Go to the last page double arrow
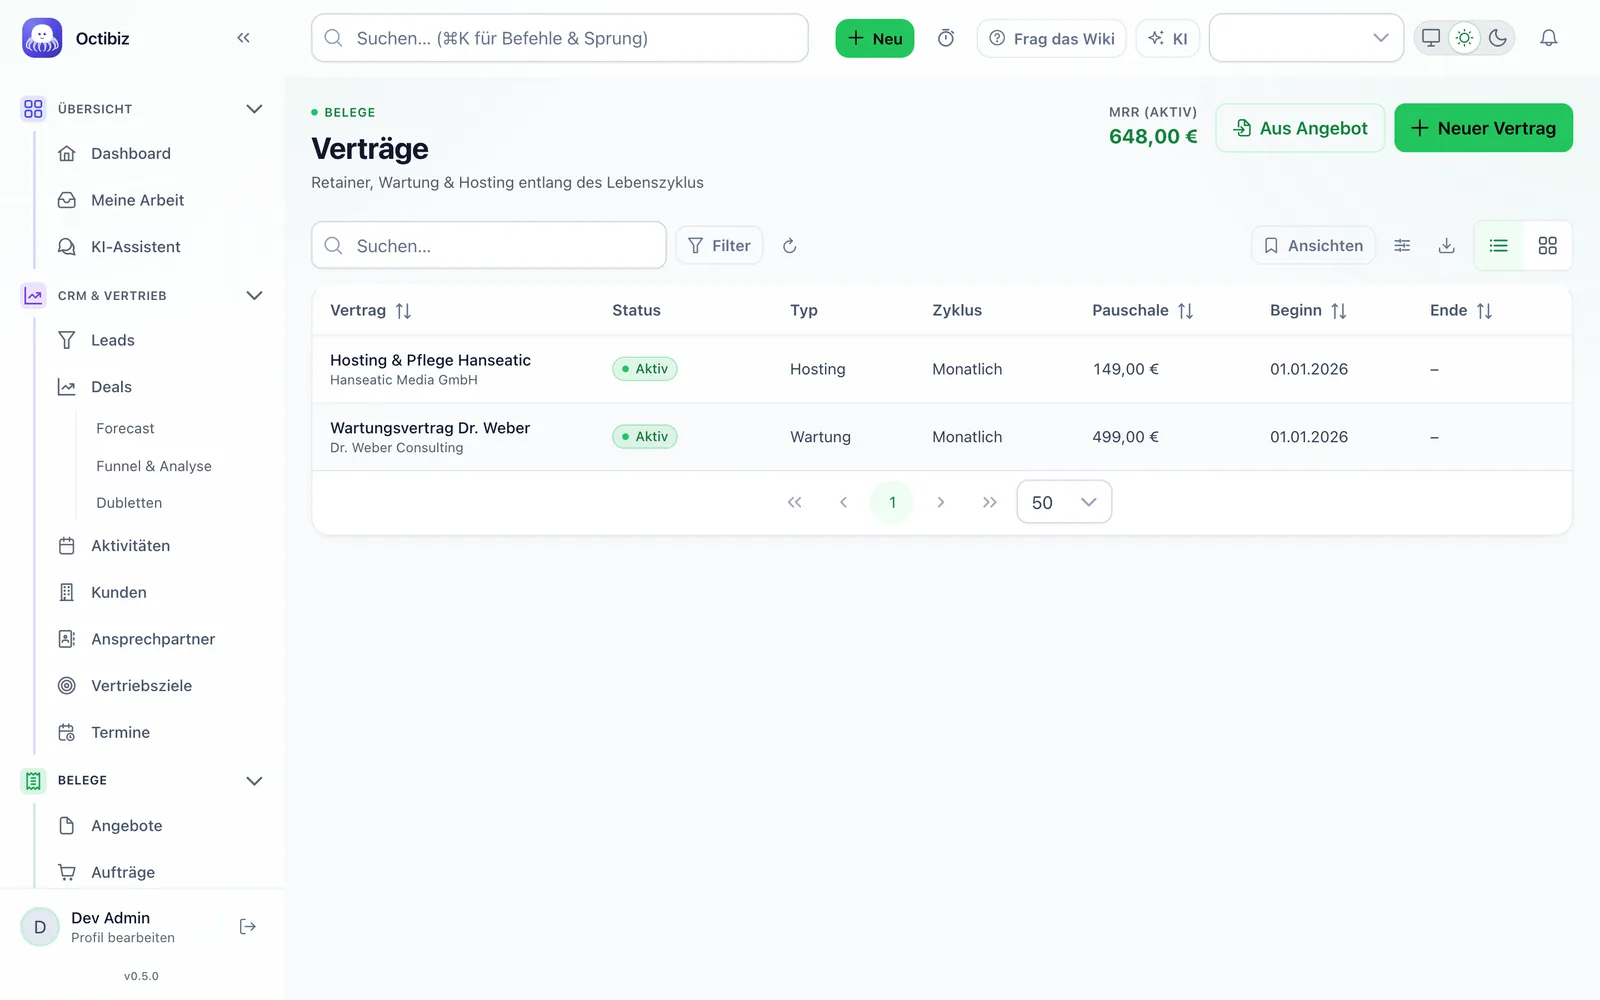The height and width of the screenshot is (1000, 1600). pyautogui.click(x=989, y=502)
